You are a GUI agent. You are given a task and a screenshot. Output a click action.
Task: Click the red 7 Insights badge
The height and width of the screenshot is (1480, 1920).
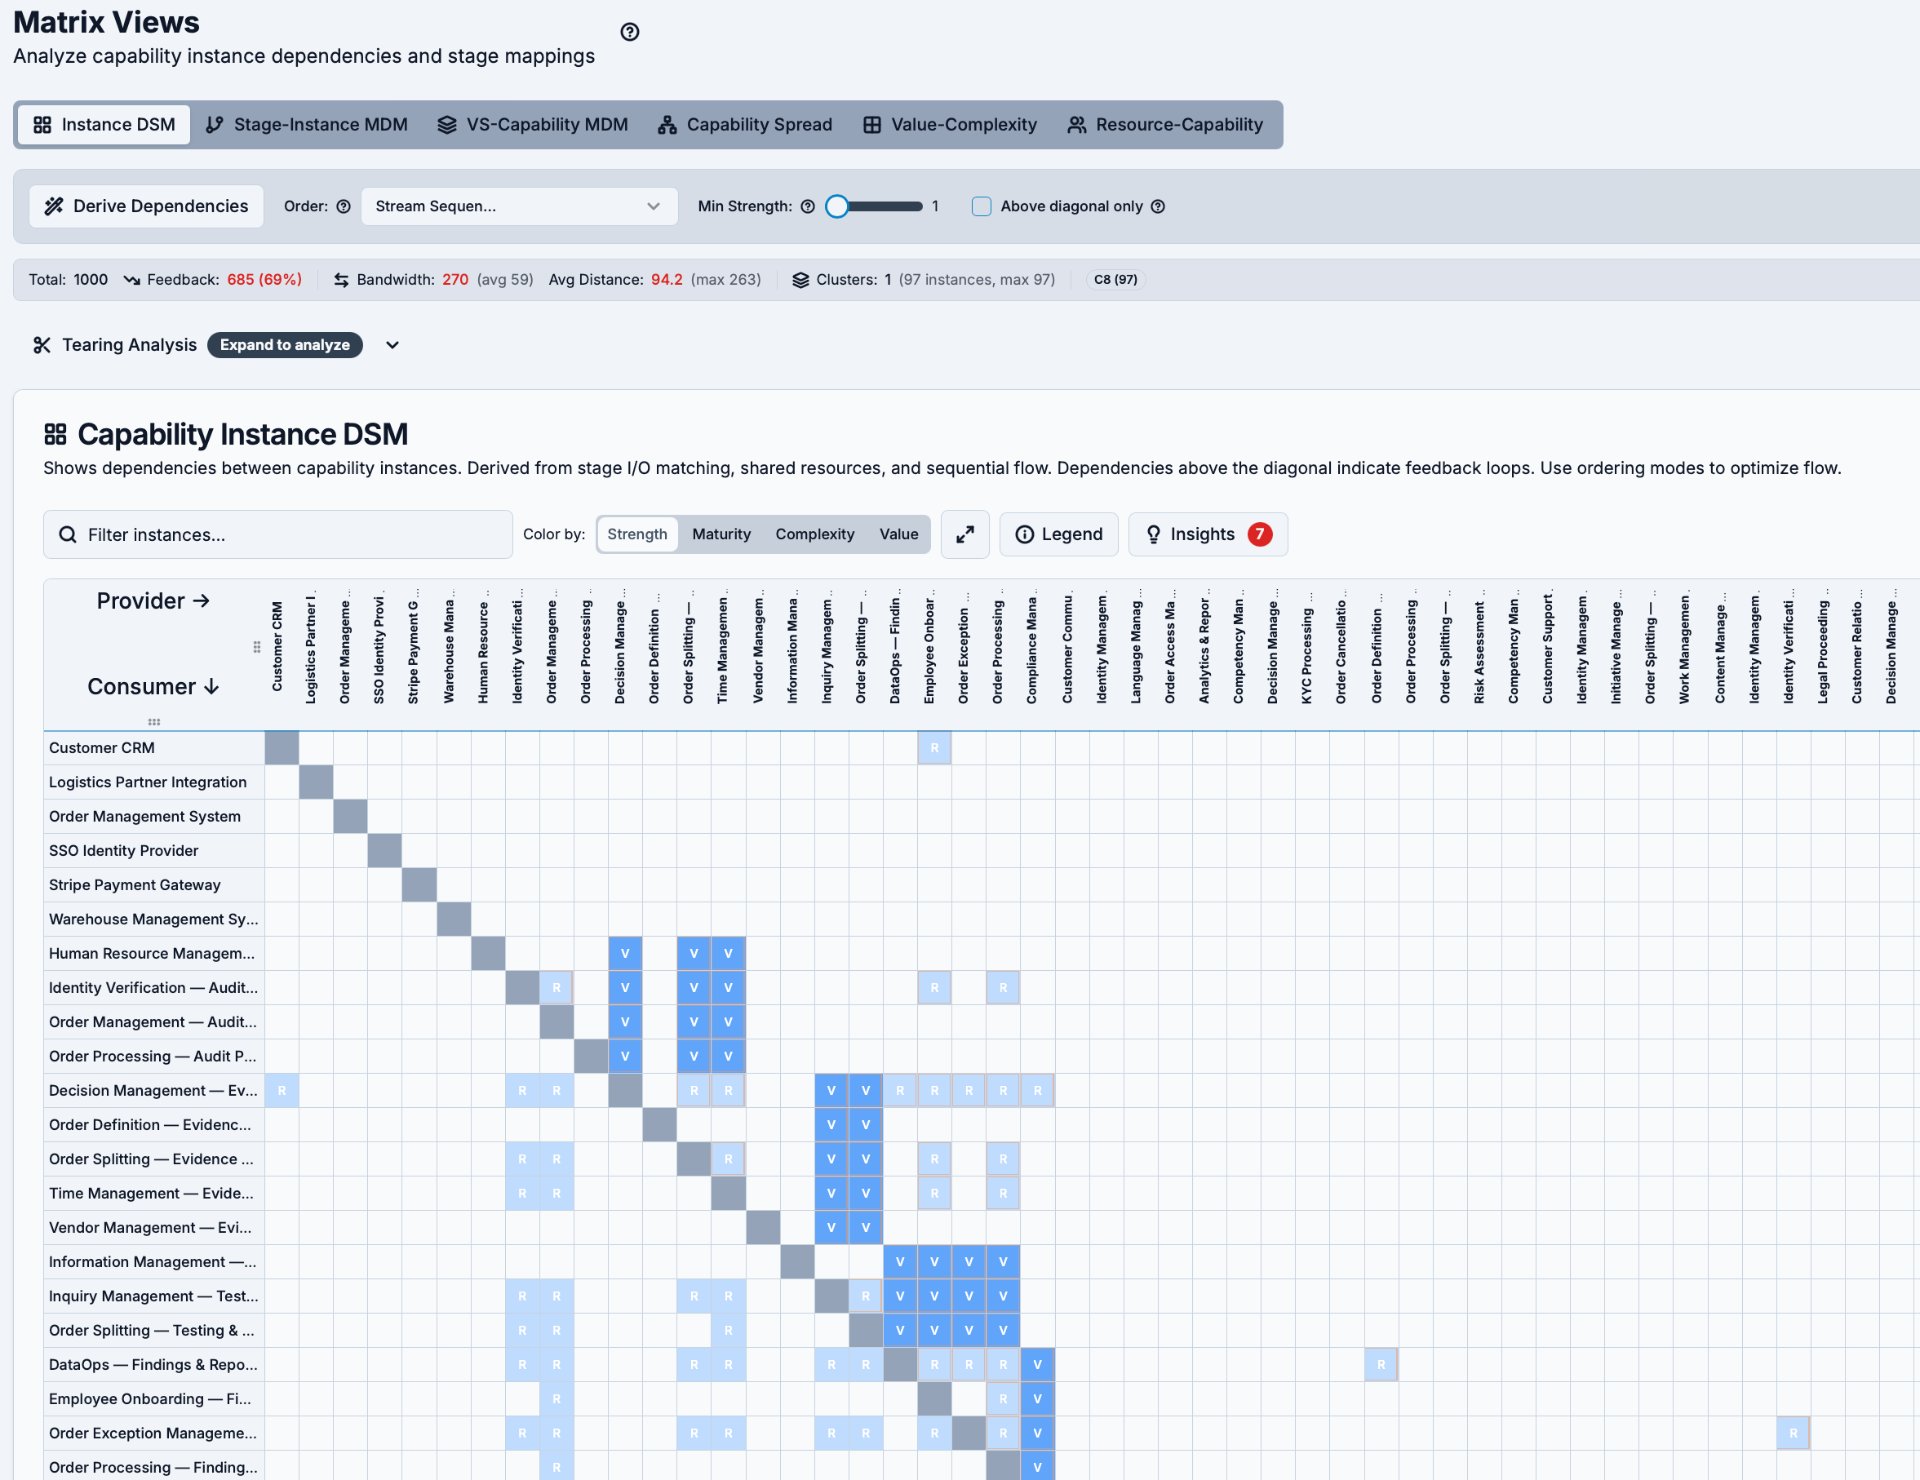(1260, 534)
